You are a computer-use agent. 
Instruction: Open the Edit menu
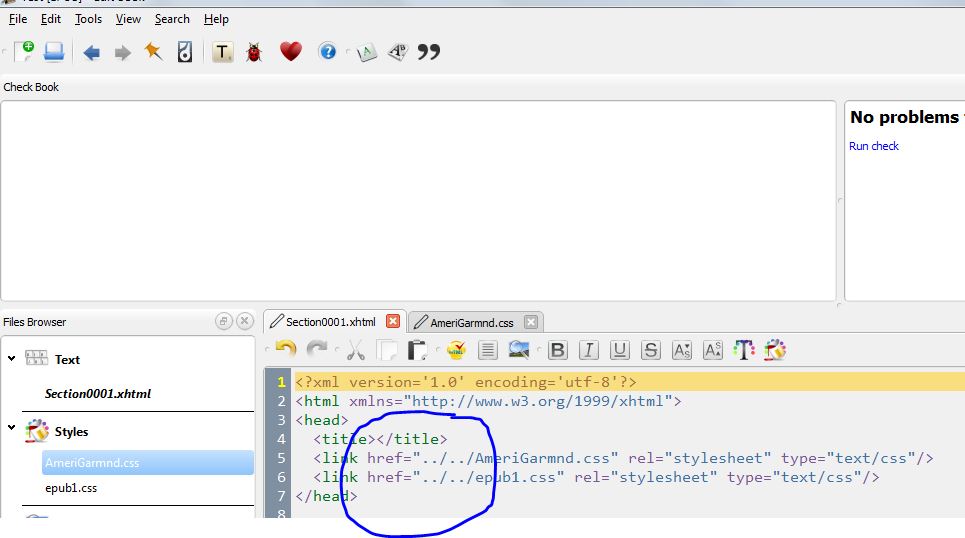50,19
